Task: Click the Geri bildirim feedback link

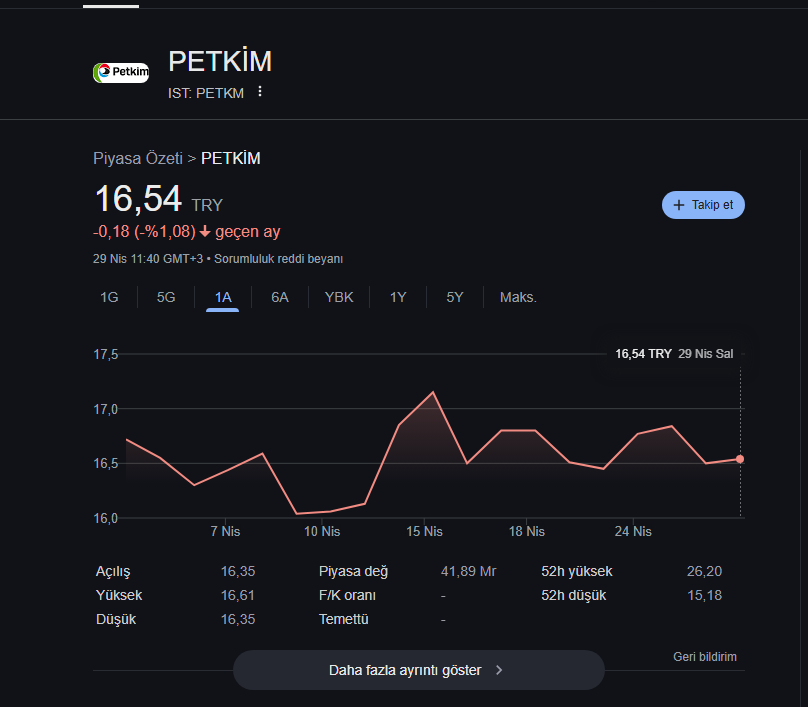Action: [x=705, y=656]
